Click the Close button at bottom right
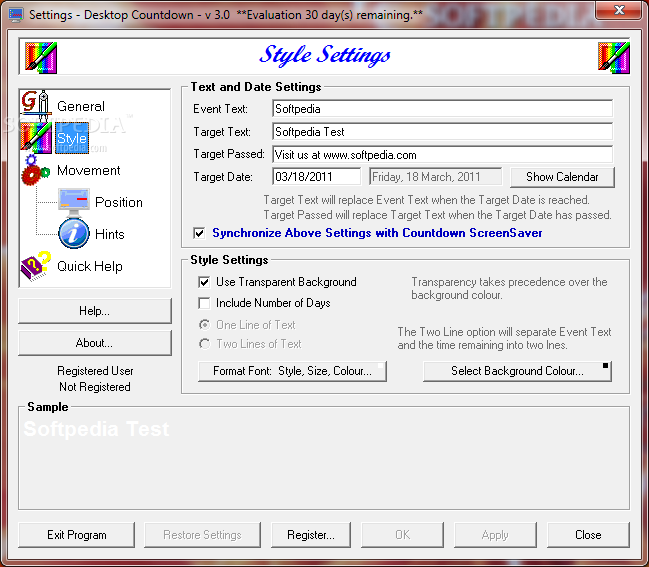Screen dimensions: 649x567 588,535
